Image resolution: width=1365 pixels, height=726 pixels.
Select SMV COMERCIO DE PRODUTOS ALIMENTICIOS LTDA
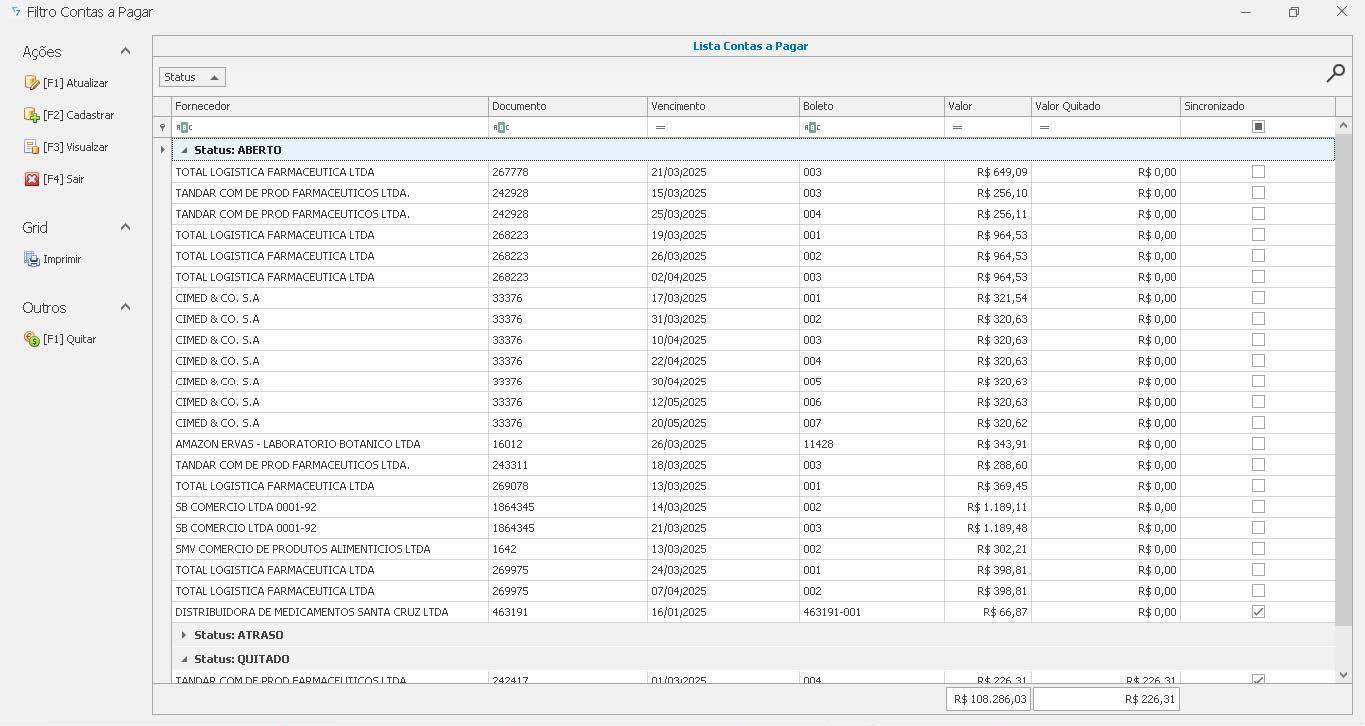pos(753,549)
